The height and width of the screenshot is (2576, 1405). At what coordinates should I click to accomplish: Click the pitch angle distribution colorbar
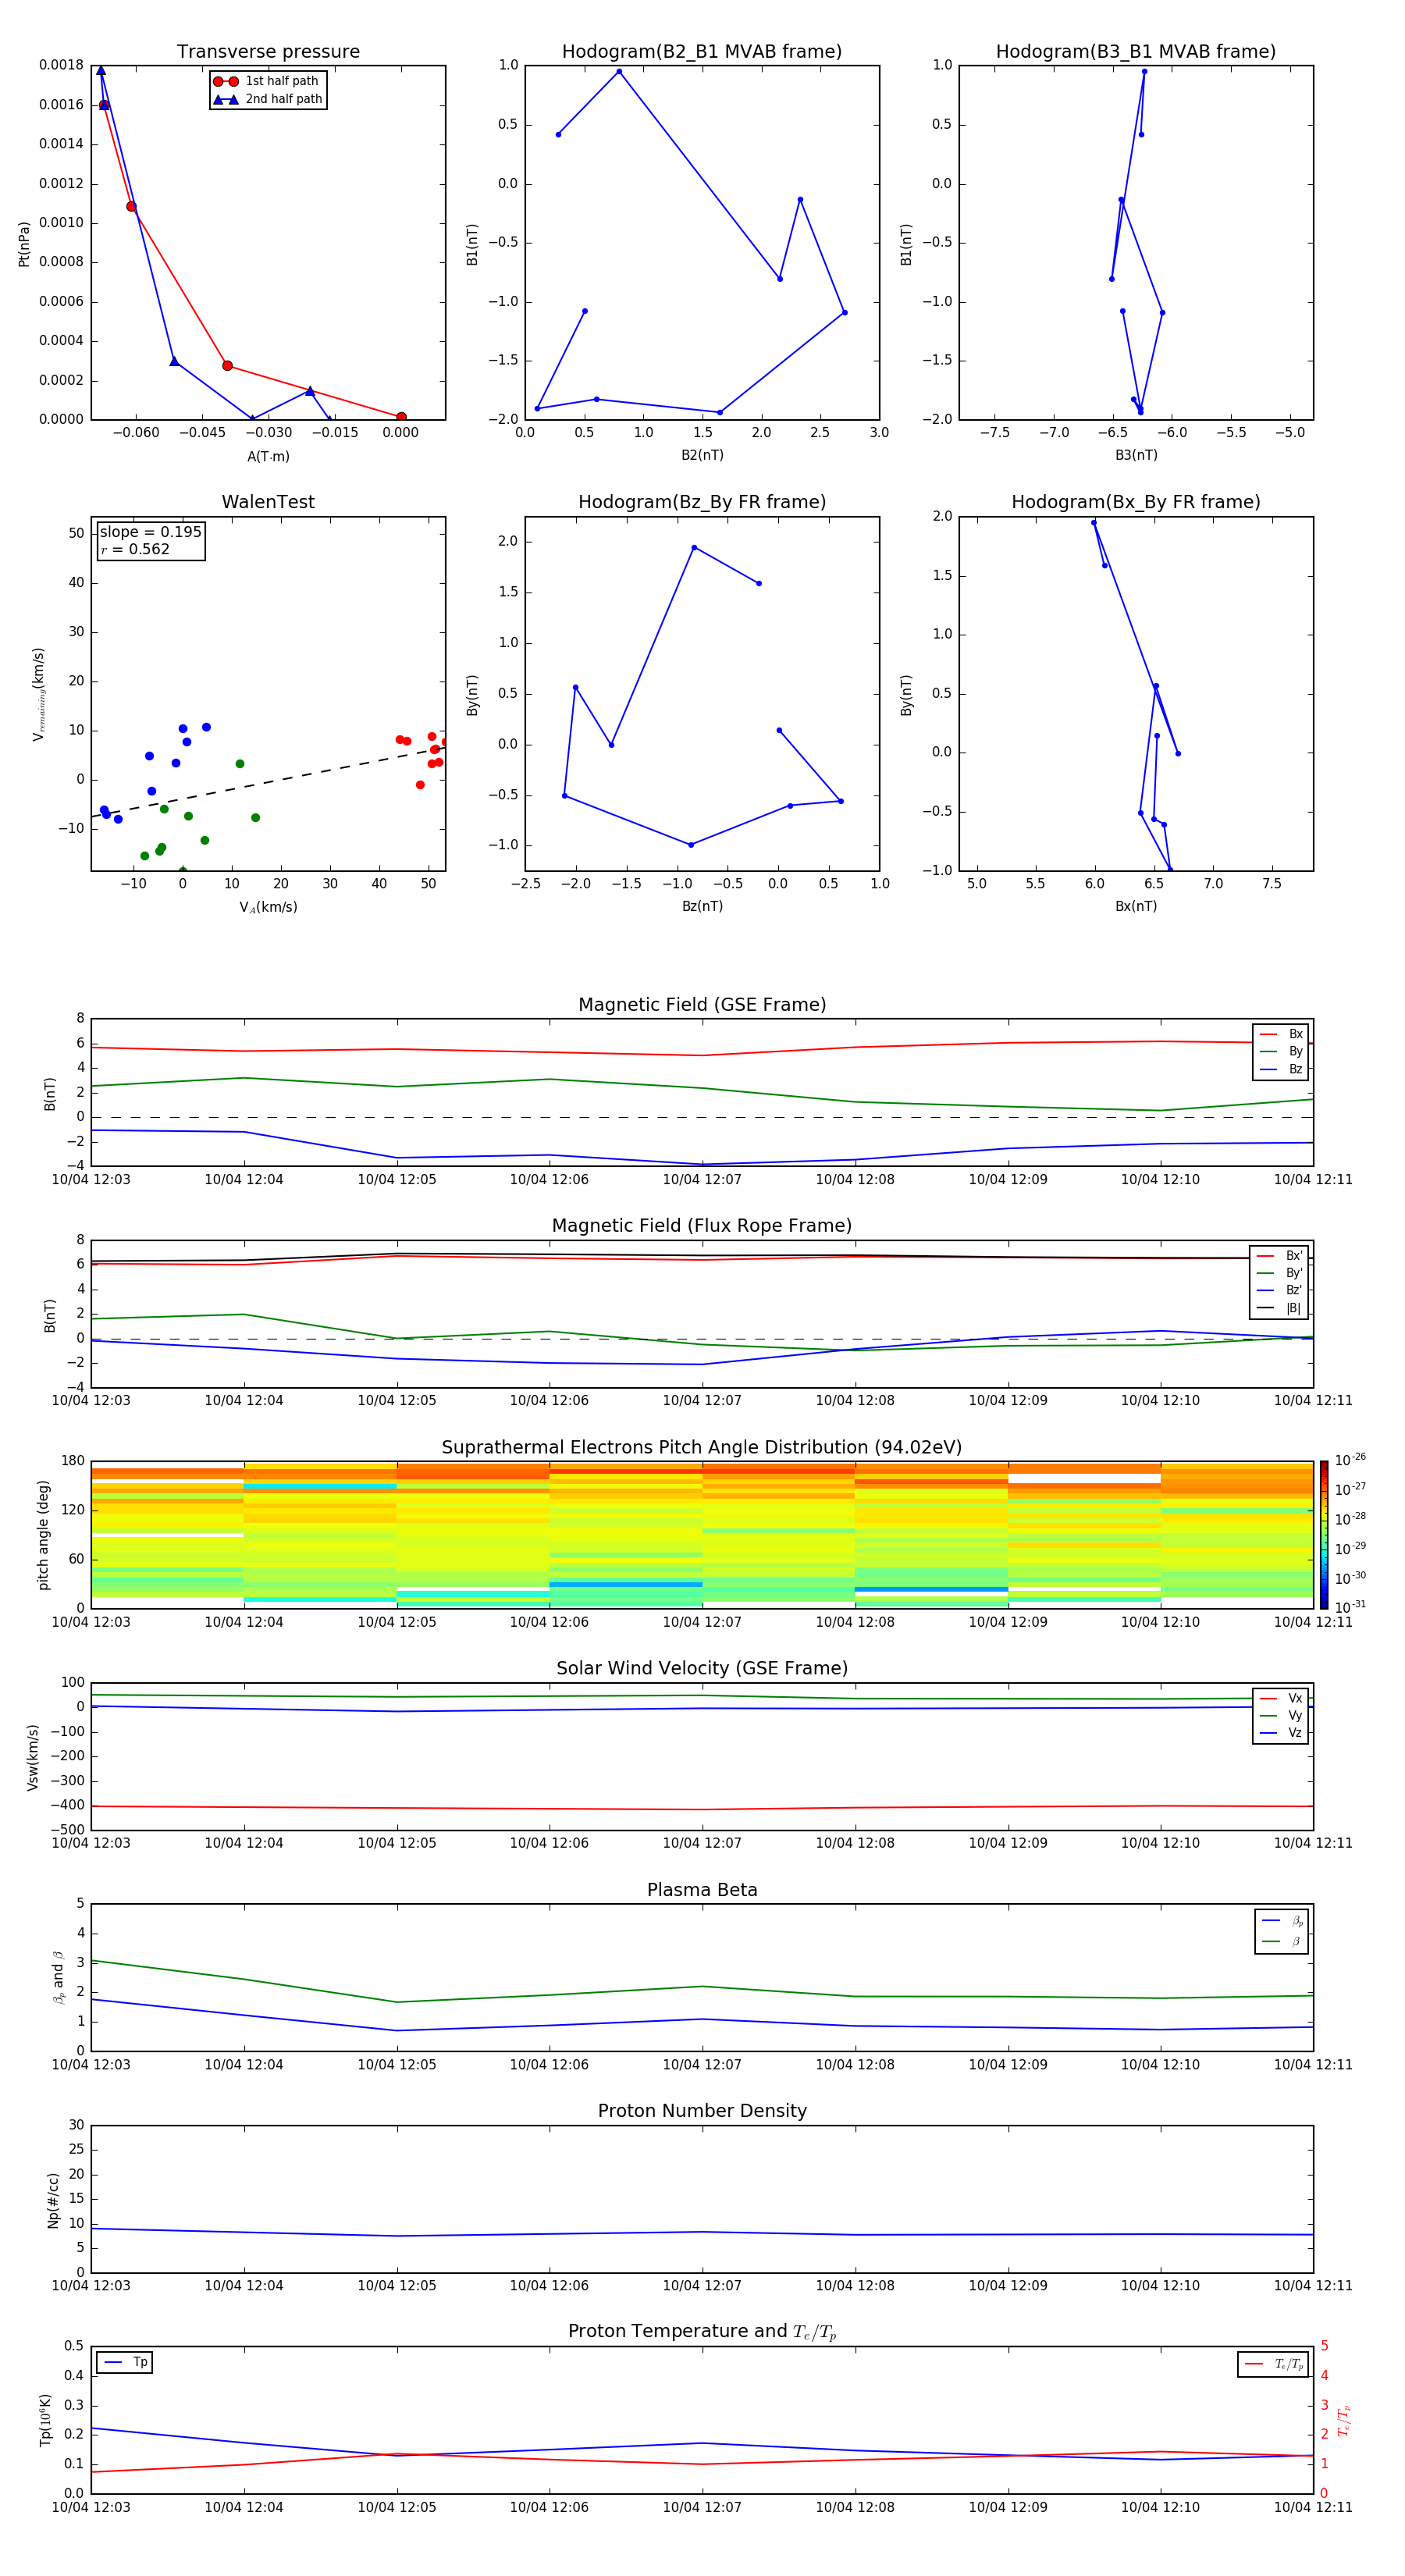(x=1323, y=1535)
